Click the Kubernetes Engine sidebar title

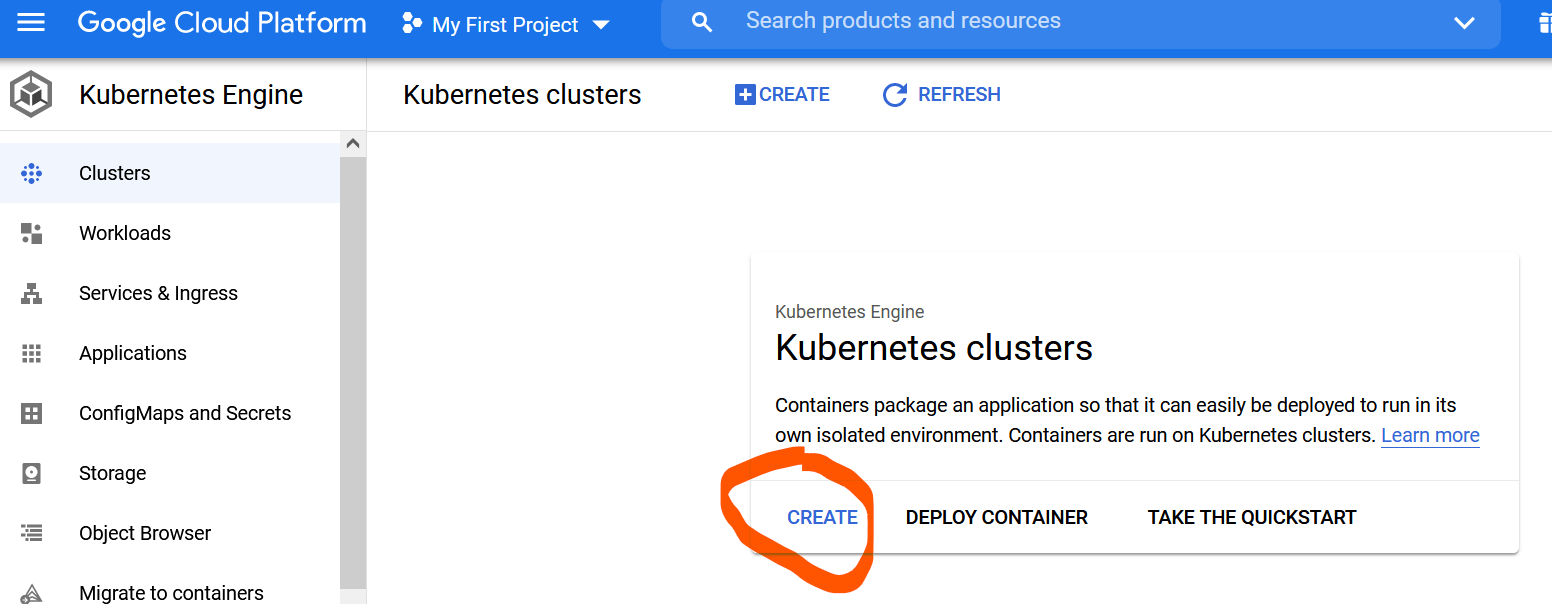[x=191, y=95]
